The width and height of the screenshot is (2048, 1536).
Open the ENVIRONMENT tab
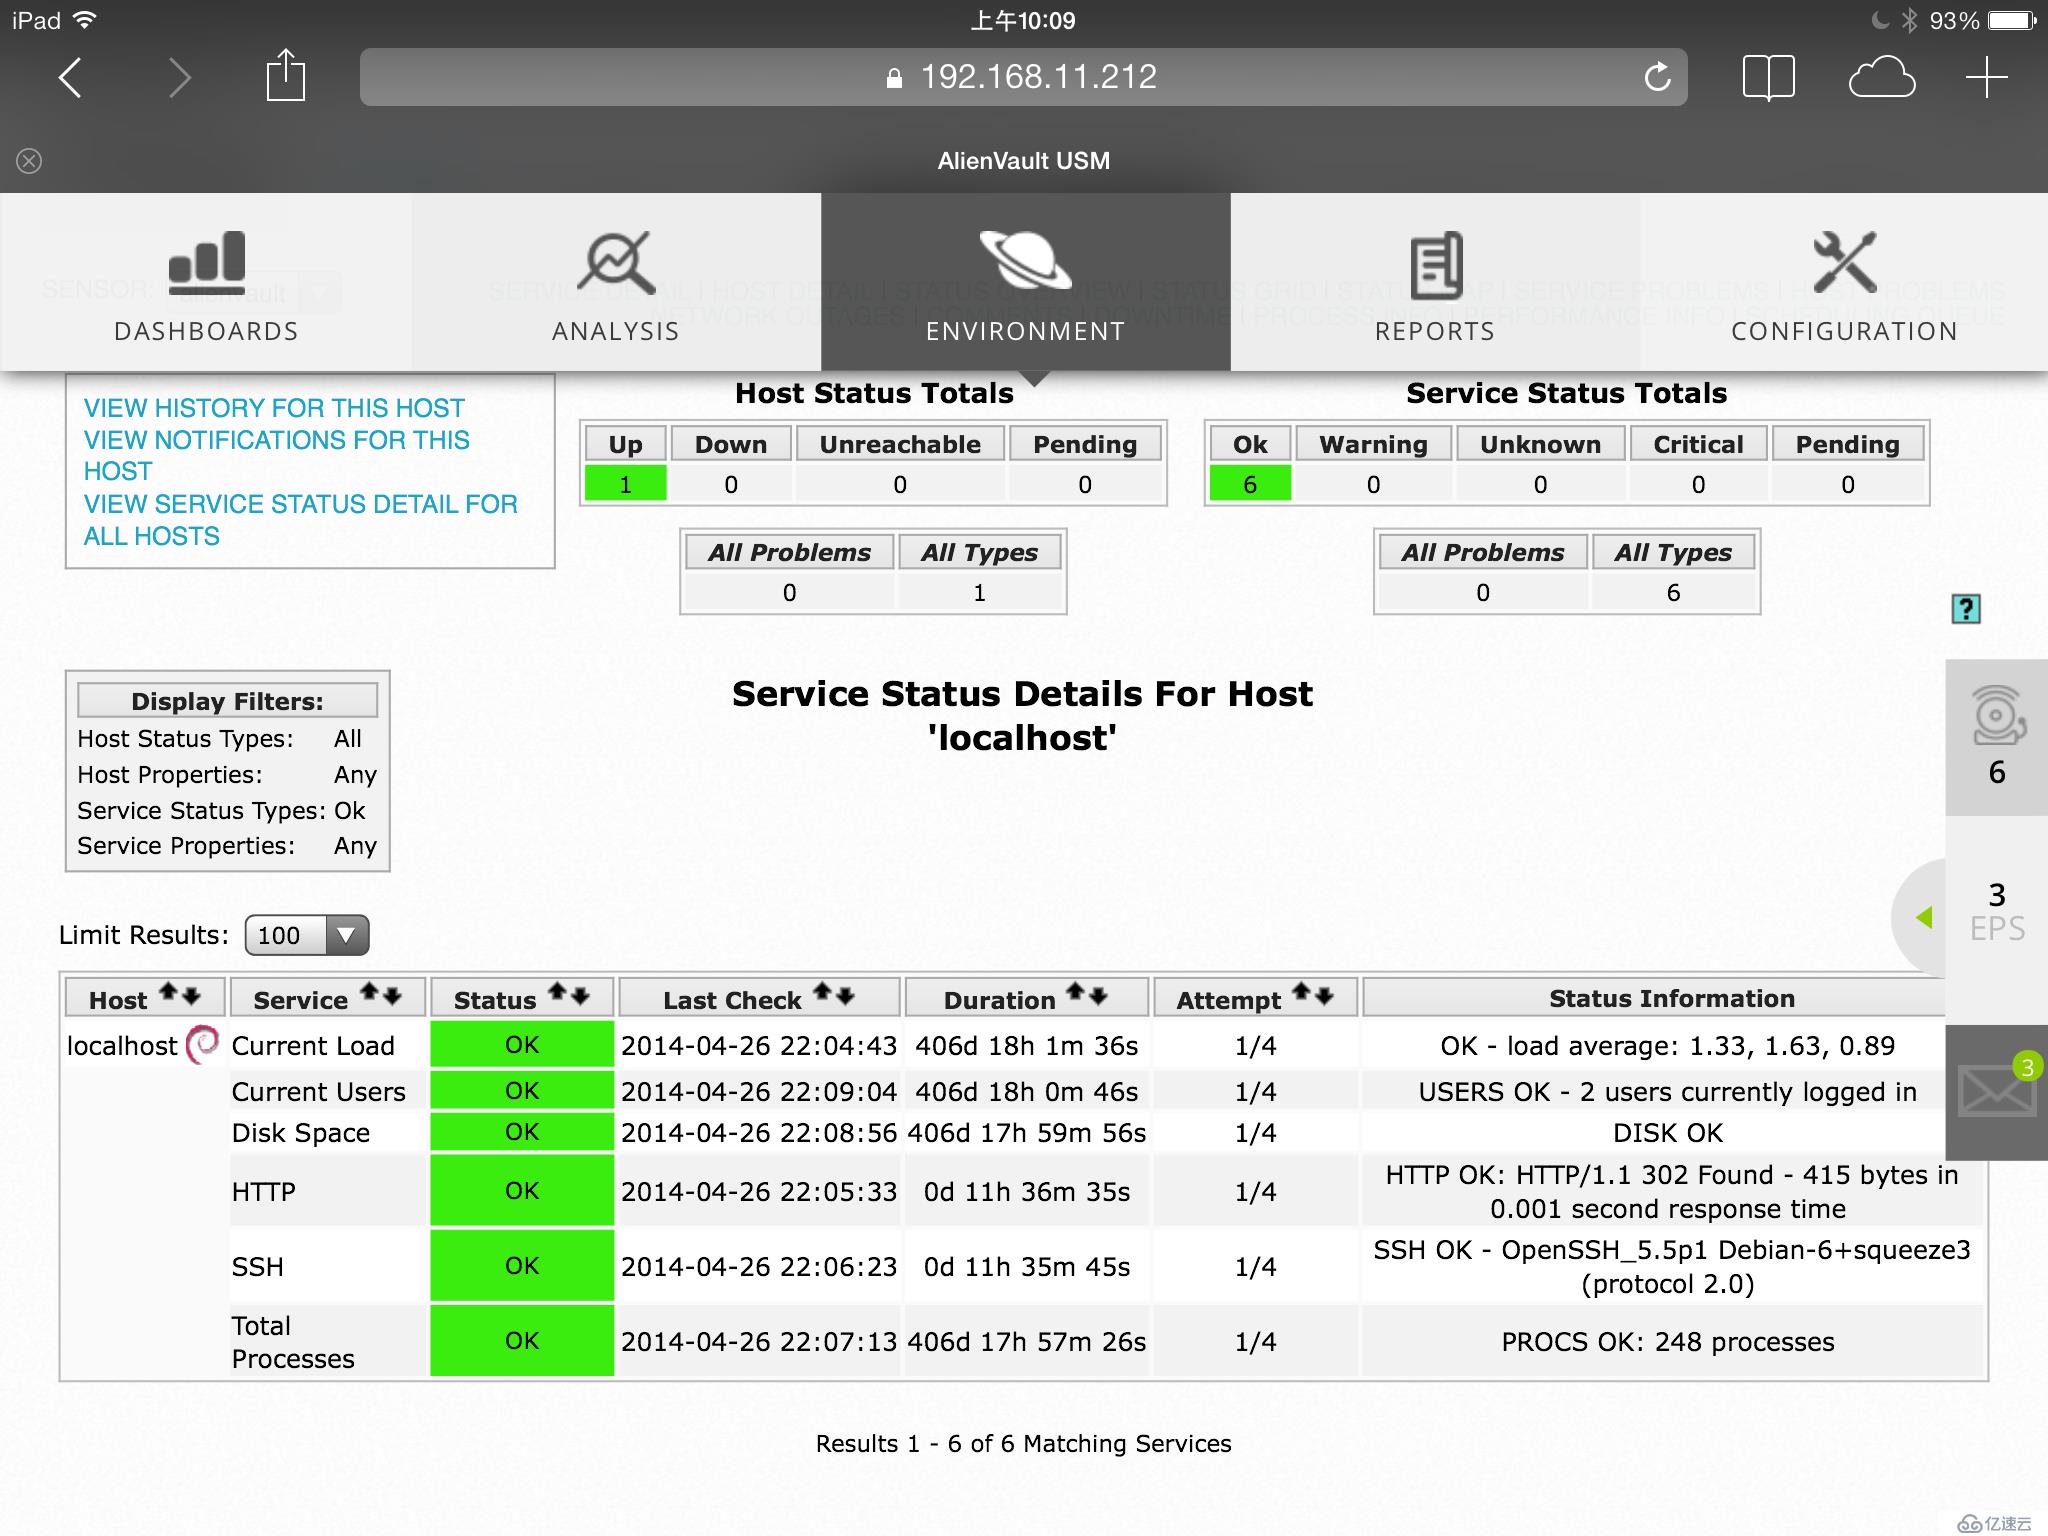pos(1026,282)
